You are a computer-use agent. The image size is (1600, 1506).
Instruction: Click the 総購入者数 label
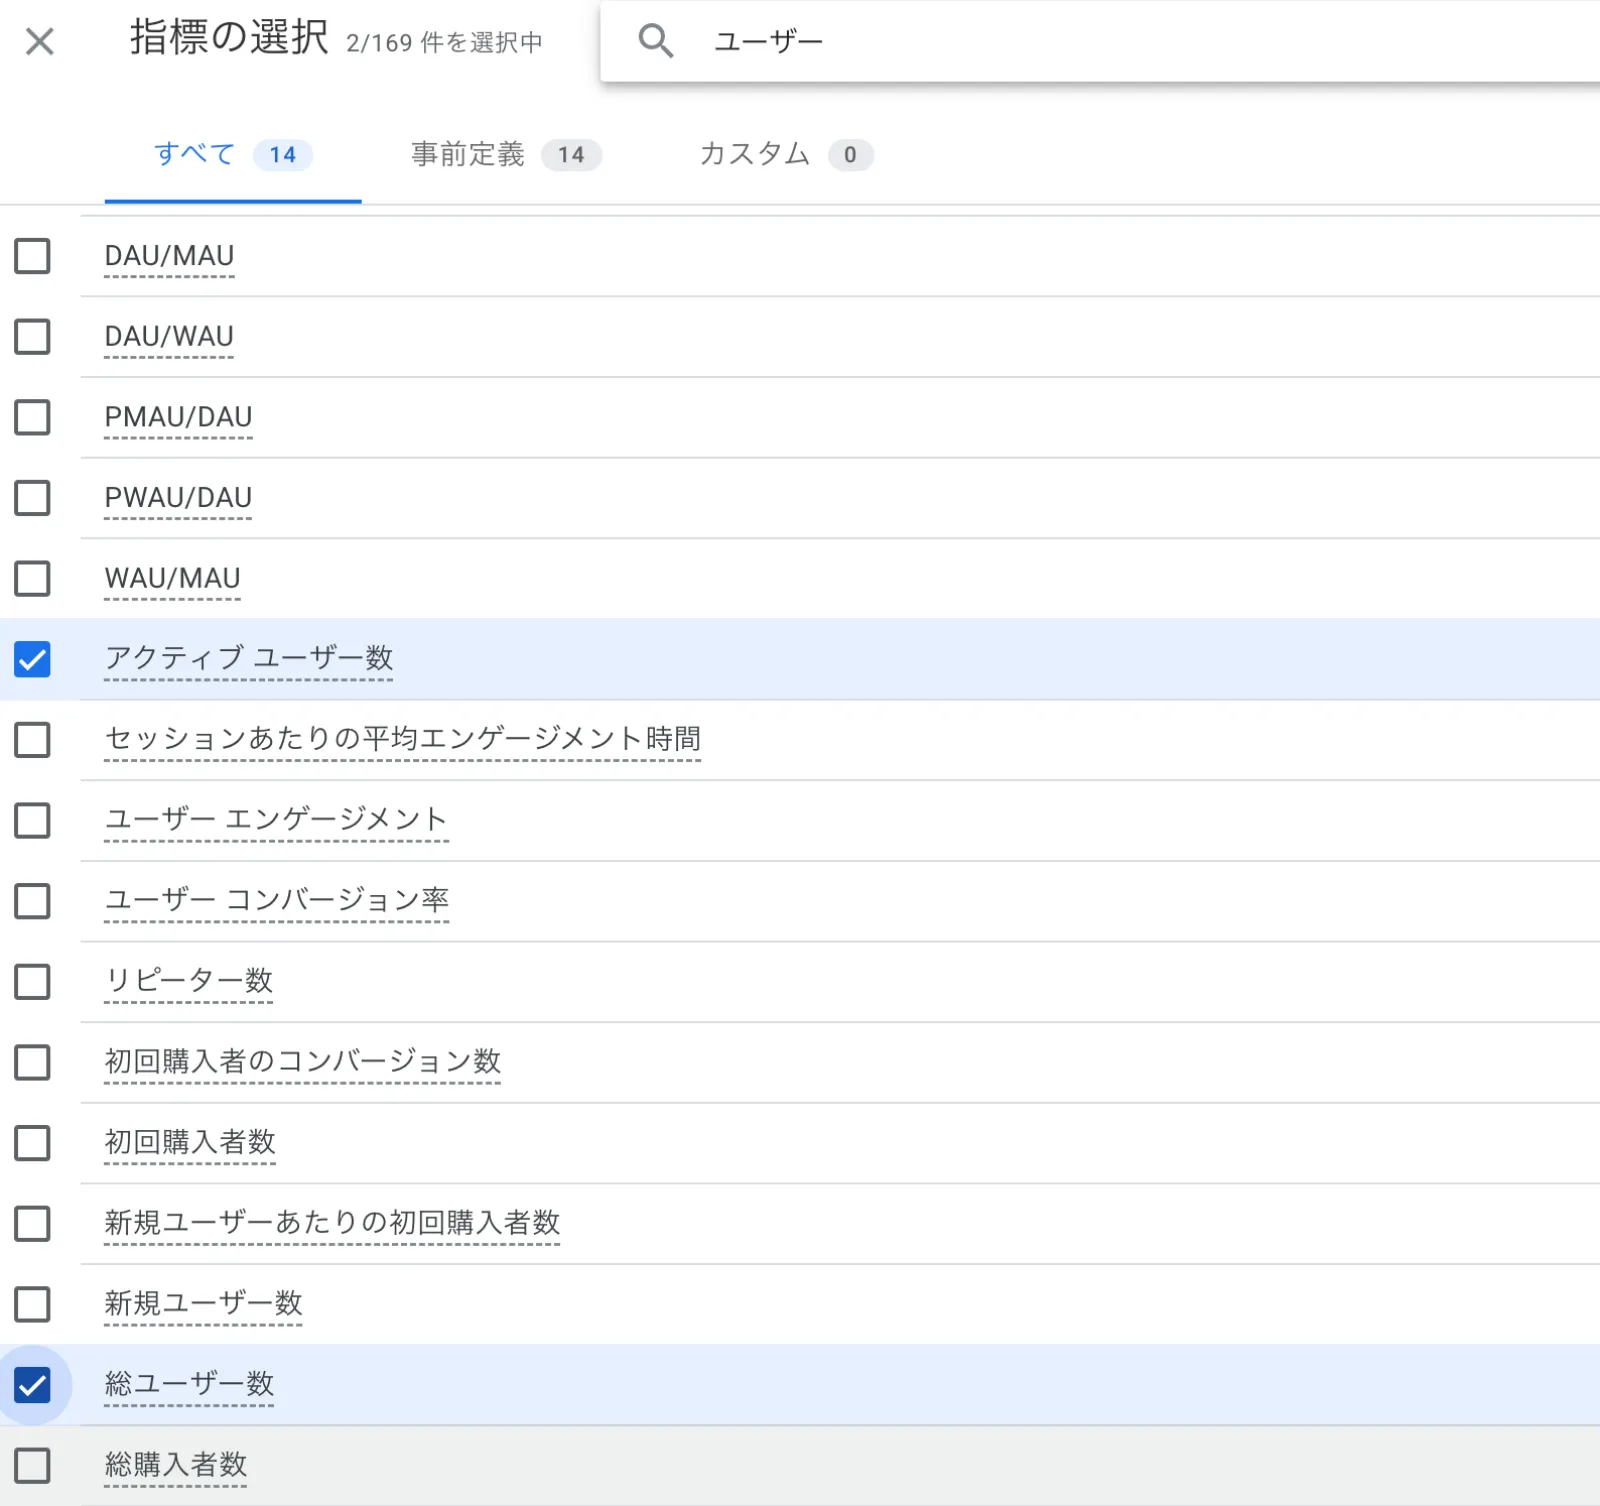175,1465
